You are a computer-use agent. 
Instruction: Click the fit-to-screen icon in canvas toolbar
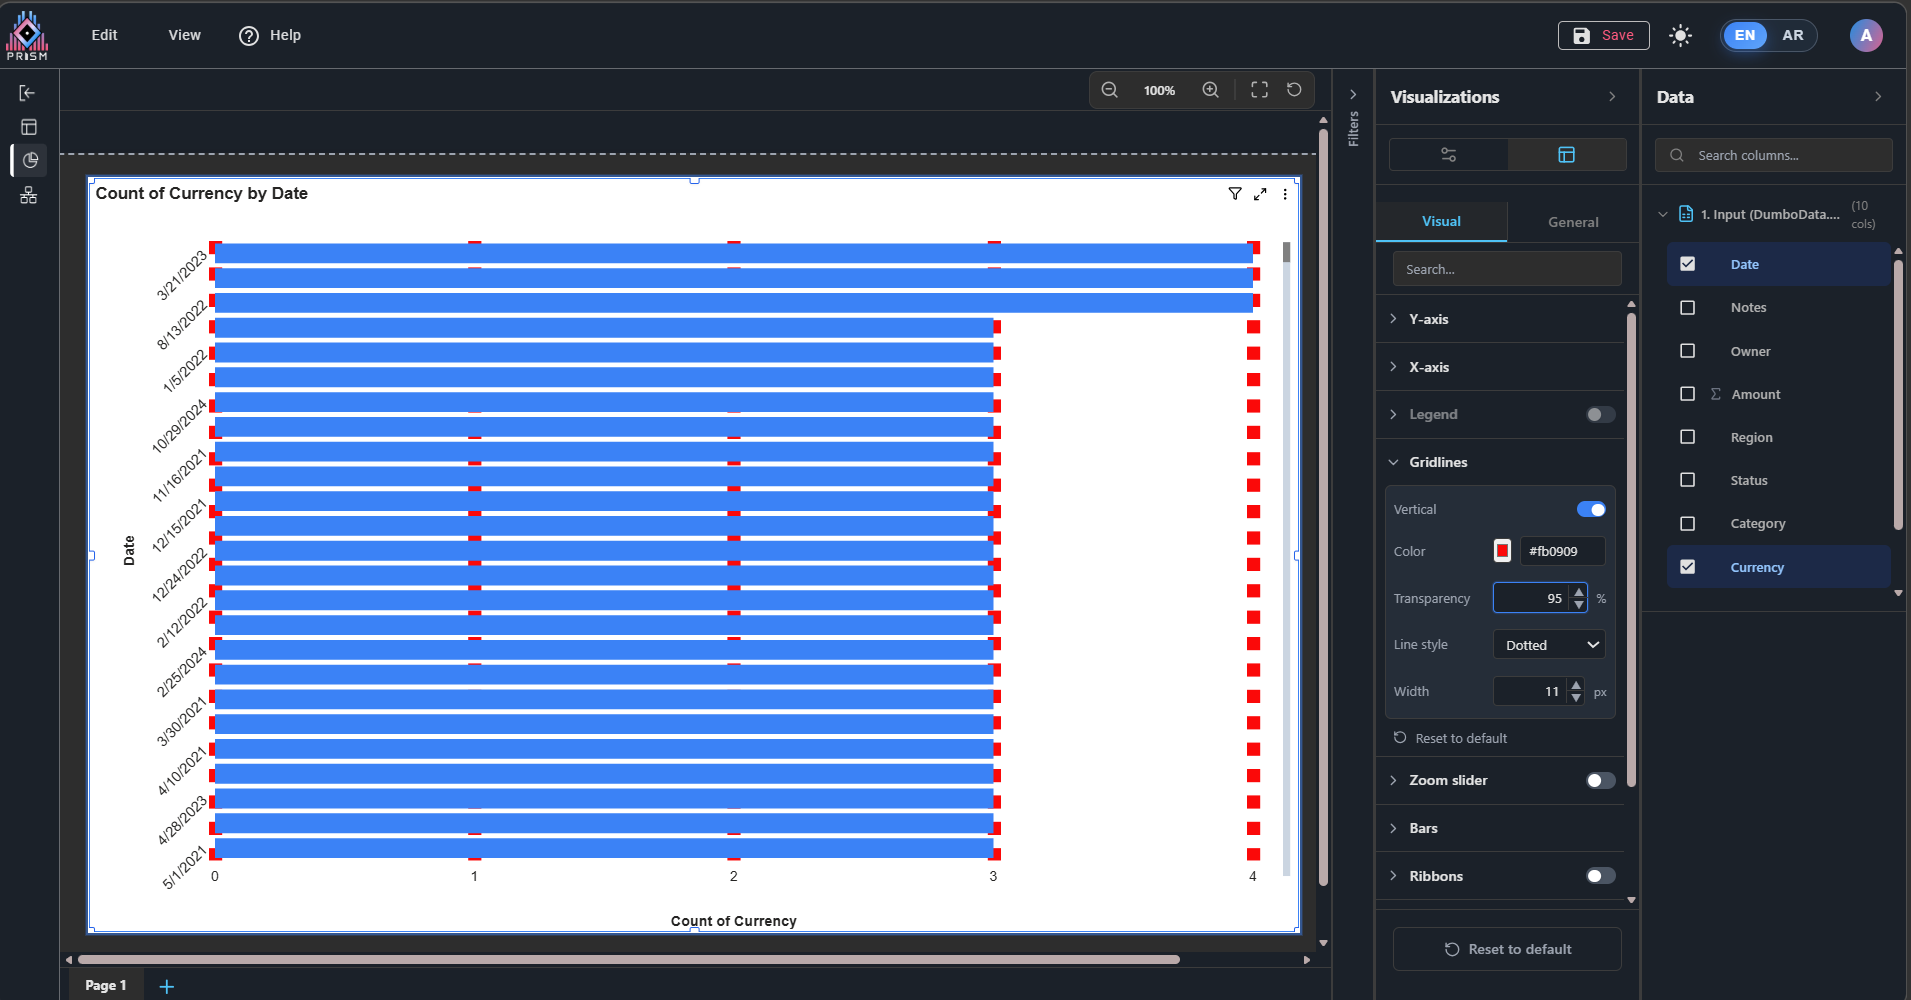tap(1259, 90)
